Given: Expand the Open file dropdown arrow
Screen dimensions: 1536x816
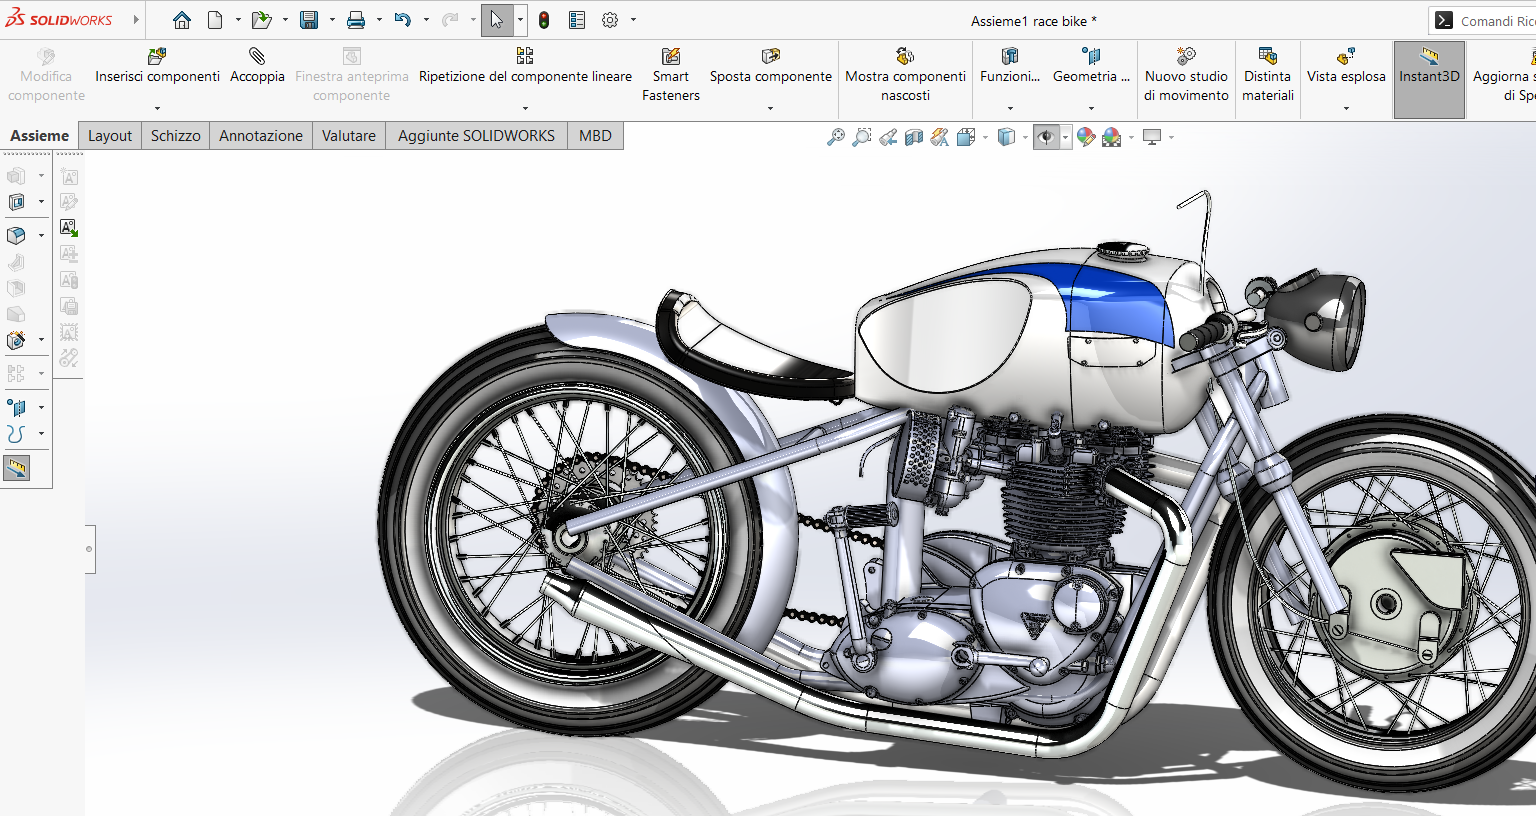Looking at the screenshot, I should point(285,20).
